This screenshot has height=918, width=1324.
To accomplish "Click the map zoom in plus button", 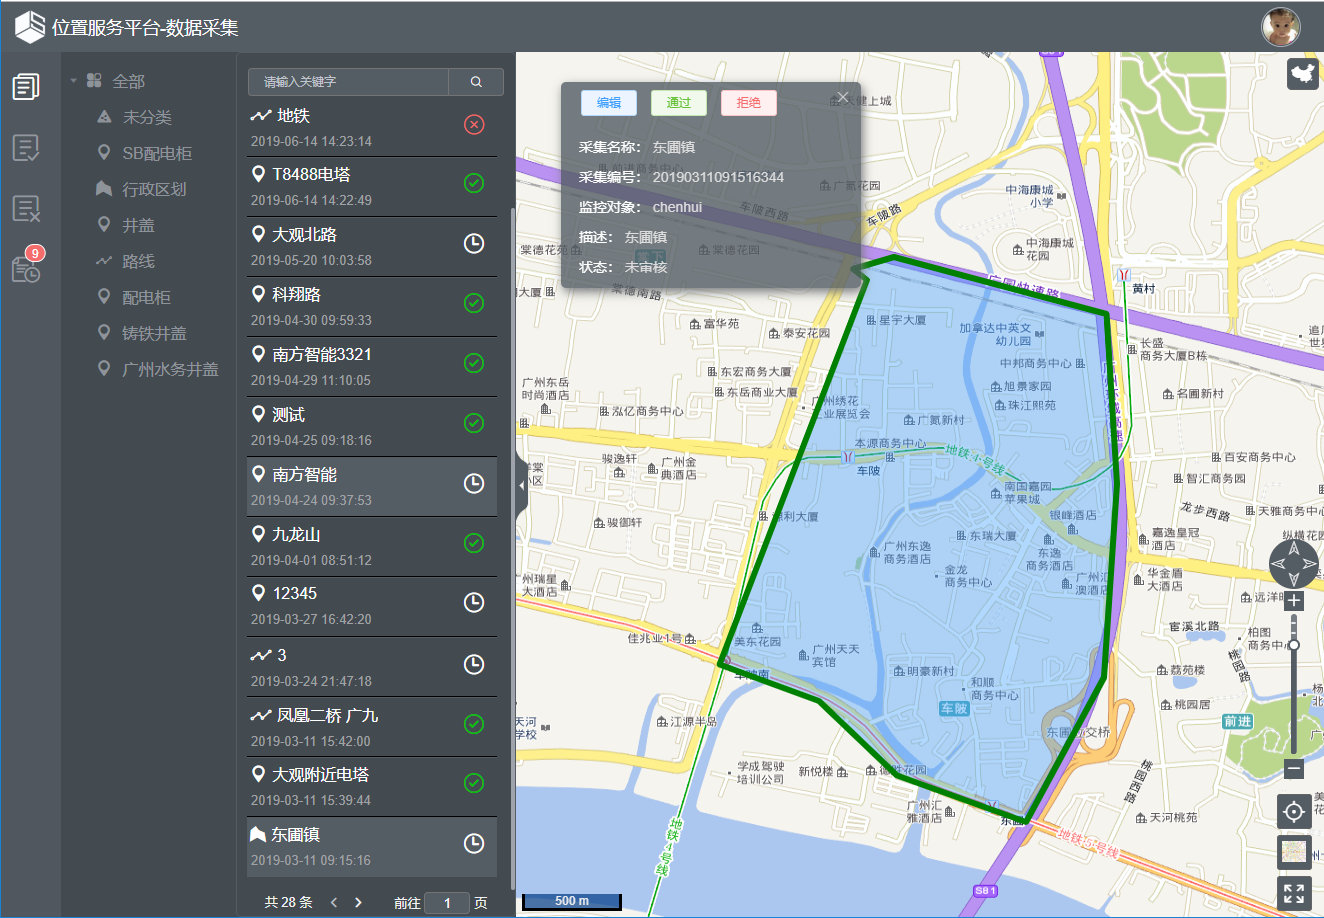I will pos(1294,601).
